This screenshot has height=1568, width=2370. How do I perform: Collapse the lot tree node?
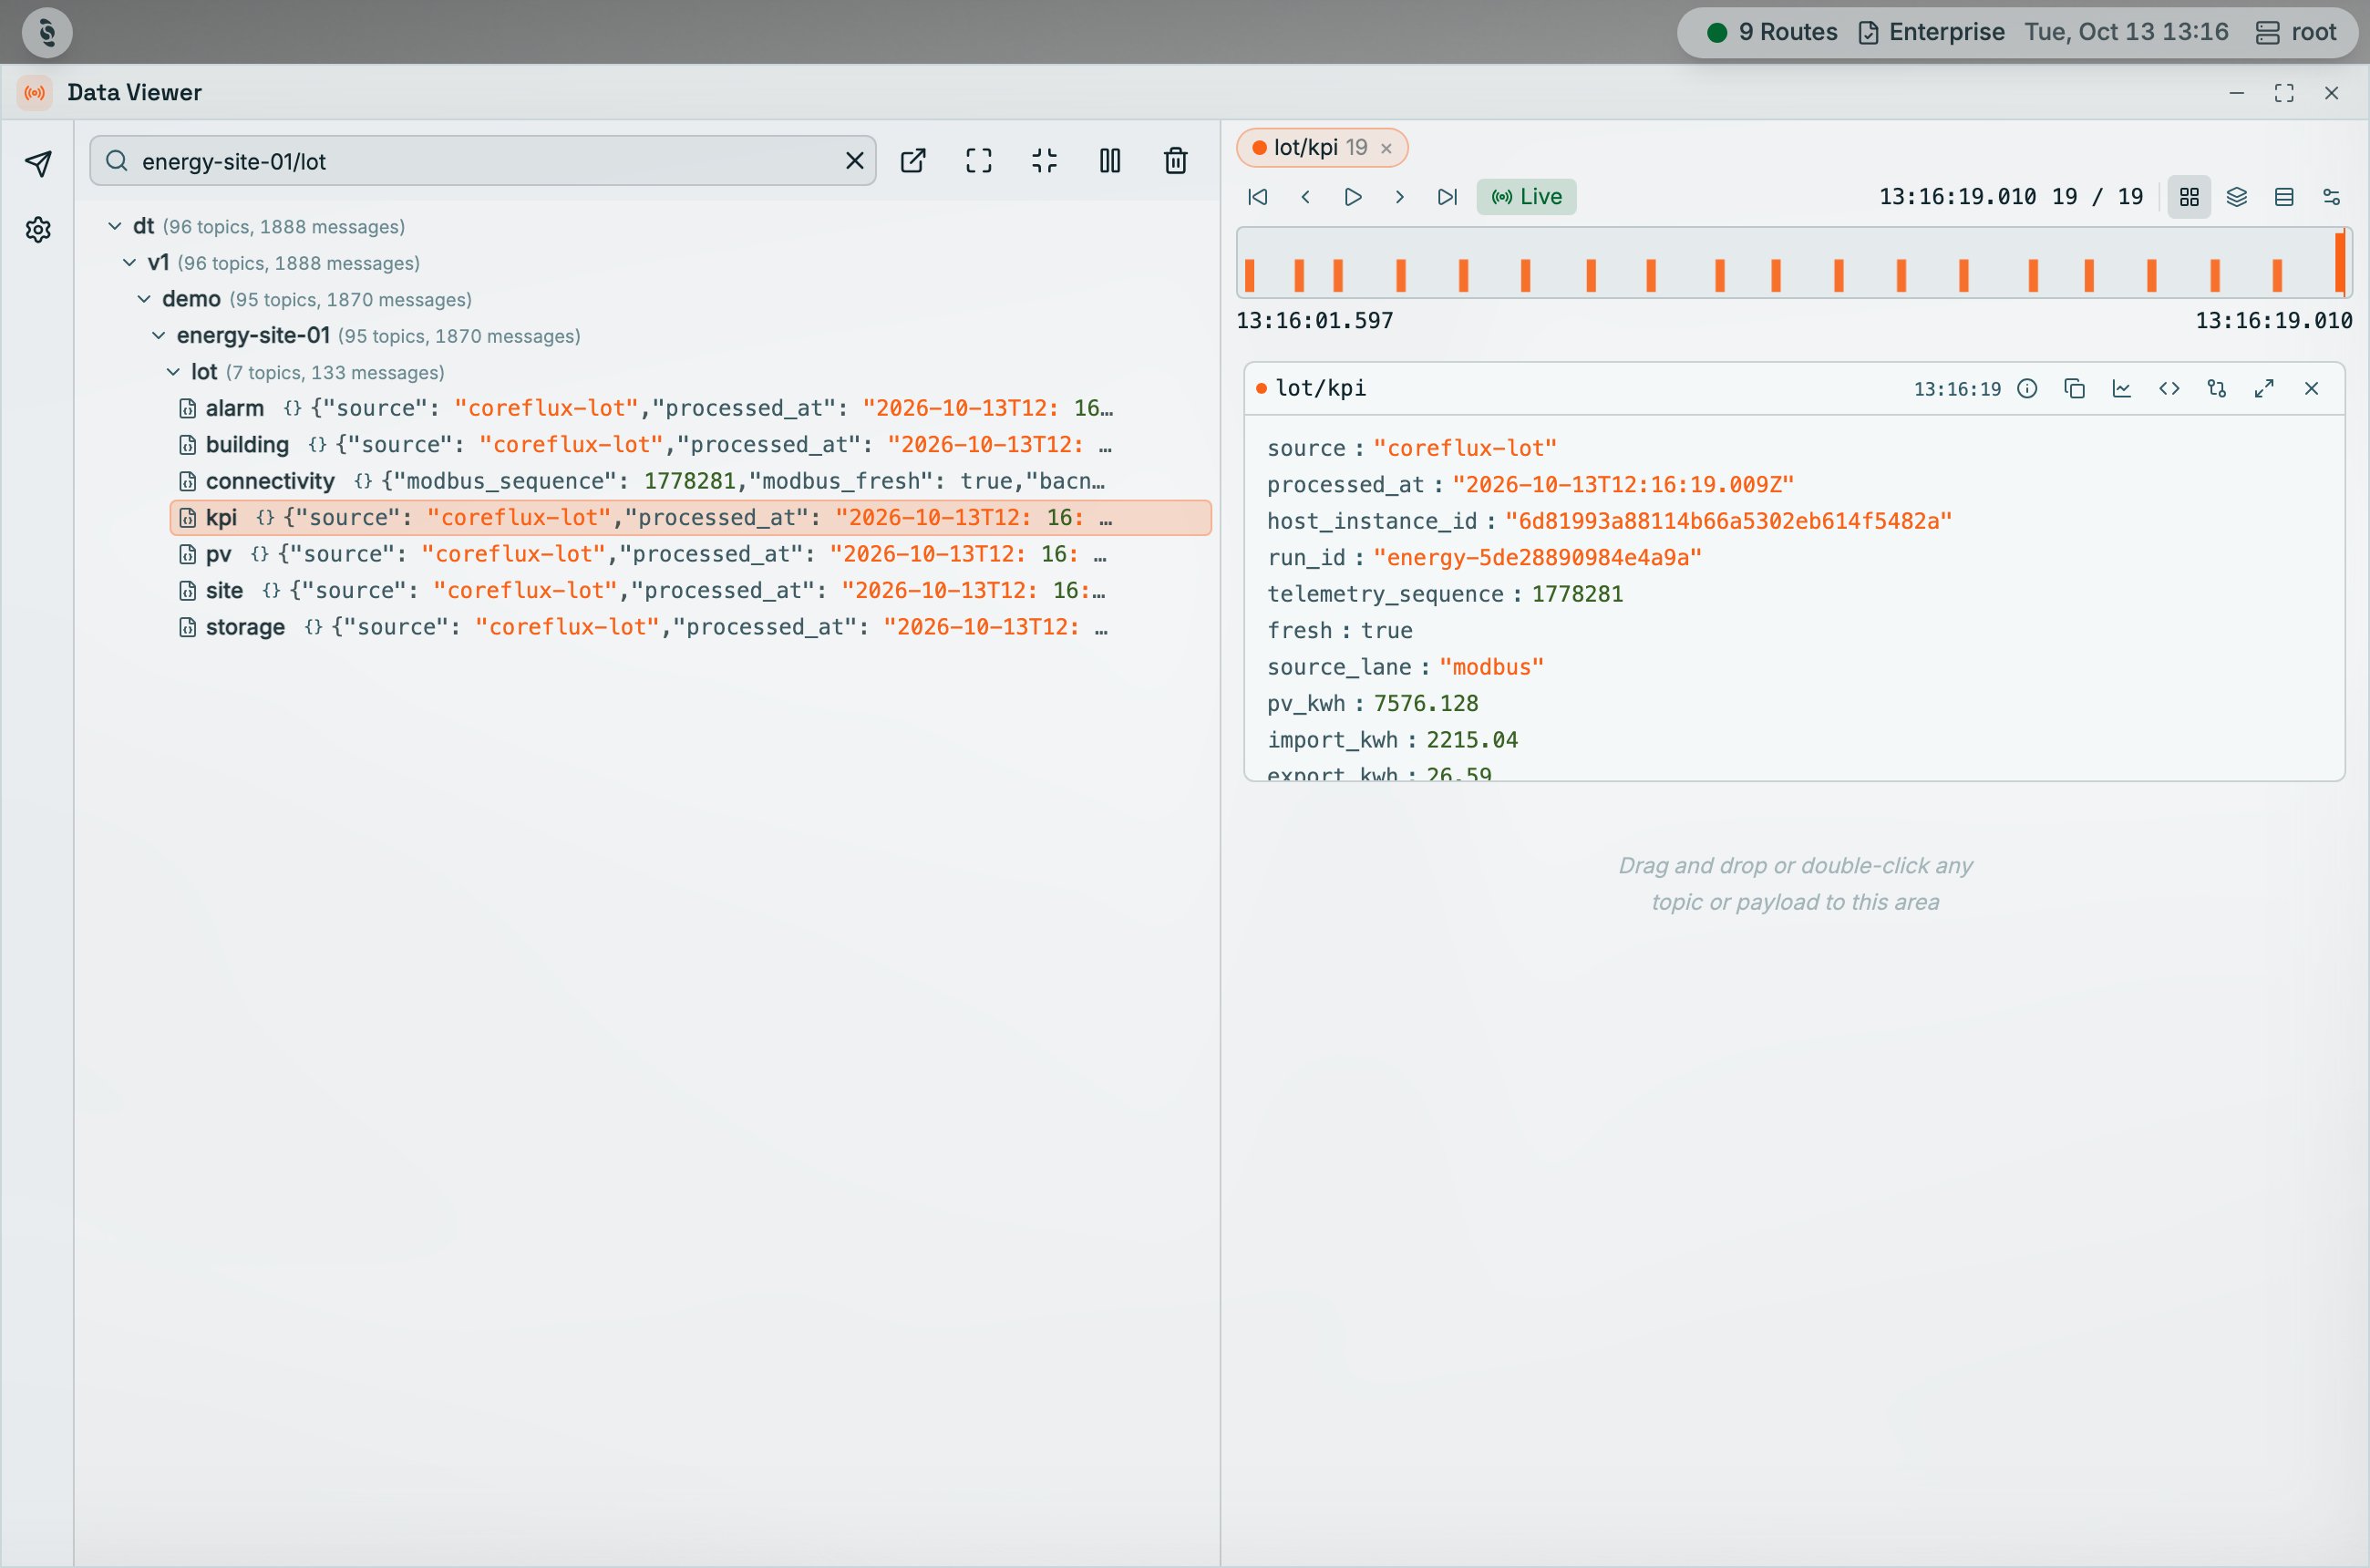pos(173,372)
